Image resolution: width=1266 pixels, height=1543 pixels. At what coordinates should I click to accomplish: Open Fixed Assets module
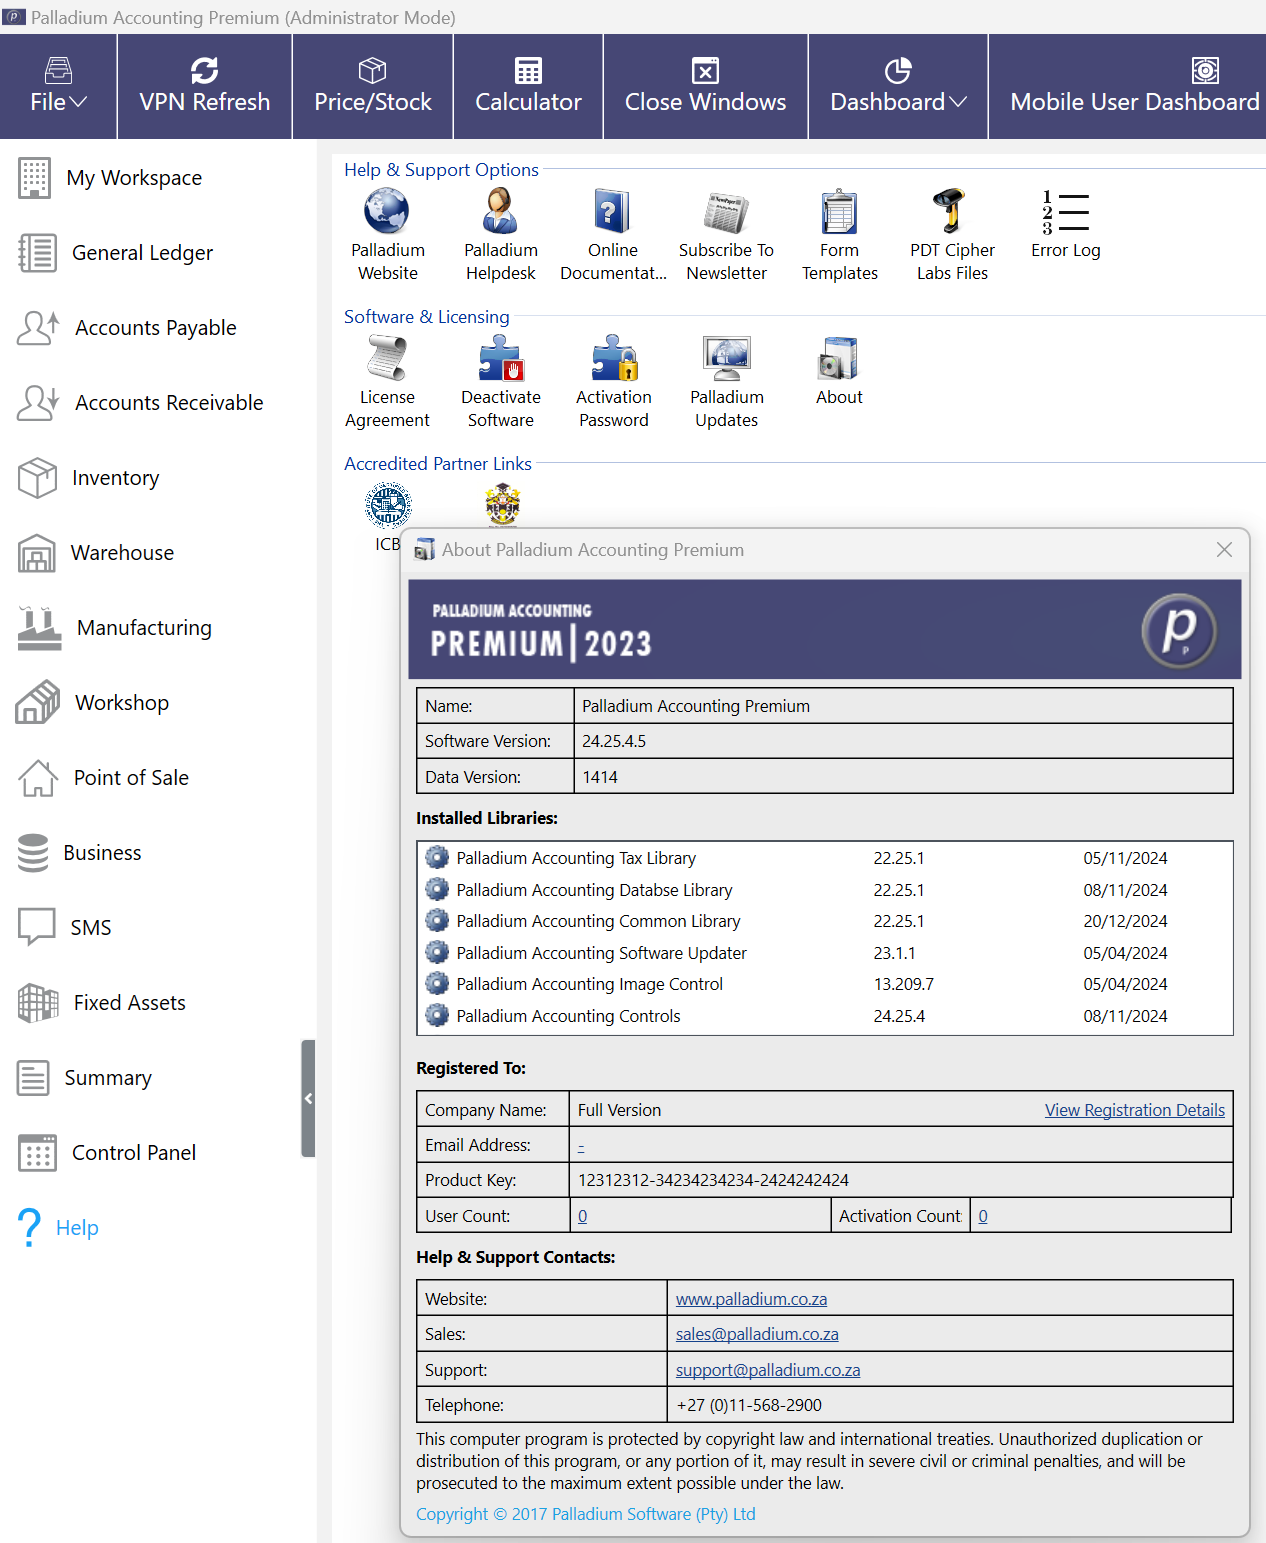click(x=101, y=1003)
